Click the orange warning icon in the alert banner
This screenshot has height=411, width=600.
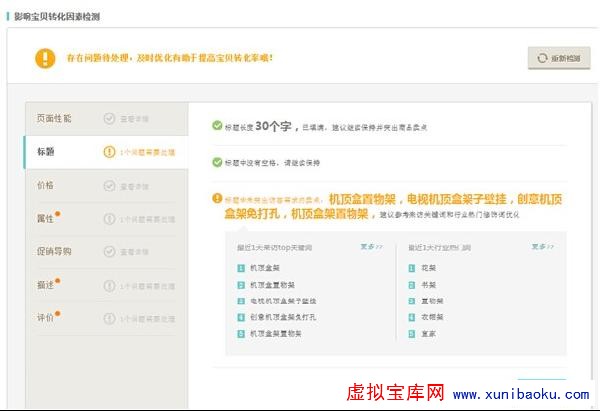tap(45, 58)
